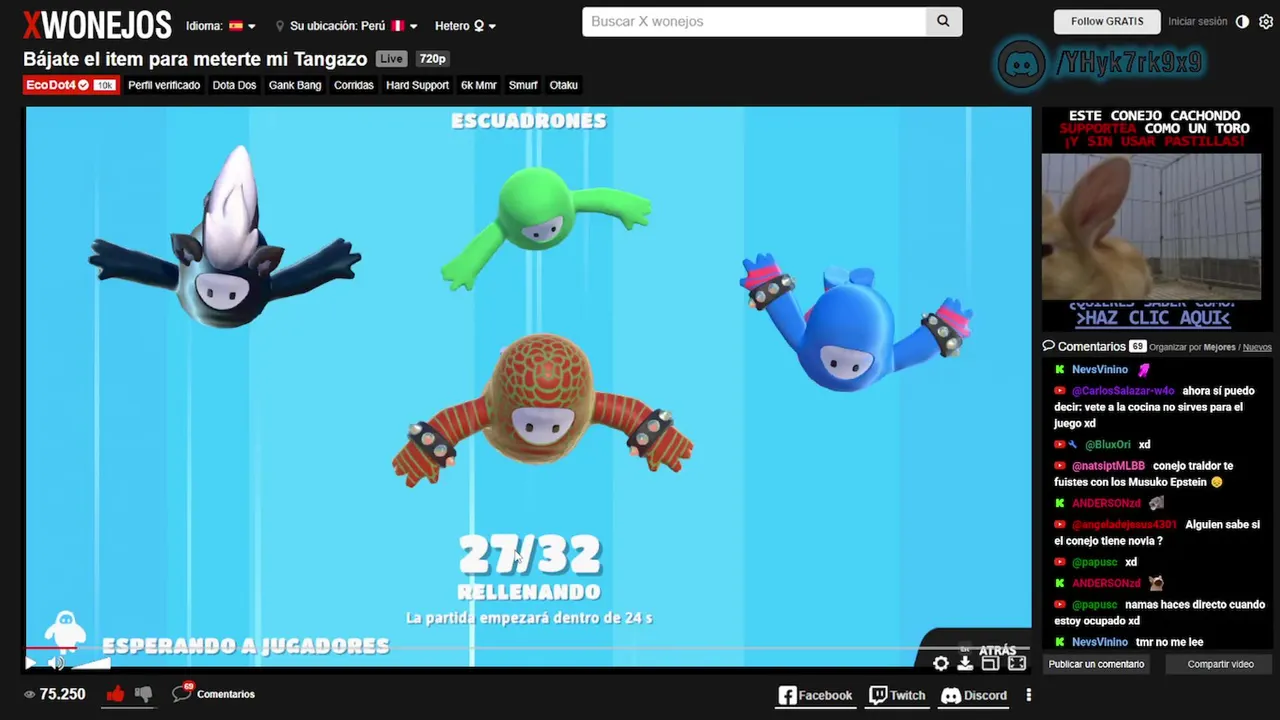Click the location pin icon beside Su ubicación
Viewport: 1280px width, 720px height.
(x=280, y=26)
